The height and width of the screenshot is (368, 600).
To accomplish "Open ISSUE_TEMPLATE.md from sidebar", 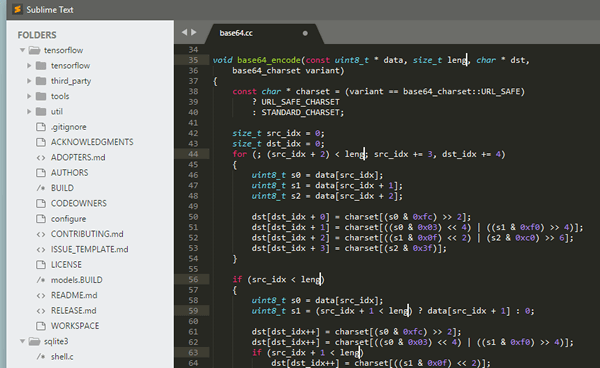I will click(x=90, y=249).
